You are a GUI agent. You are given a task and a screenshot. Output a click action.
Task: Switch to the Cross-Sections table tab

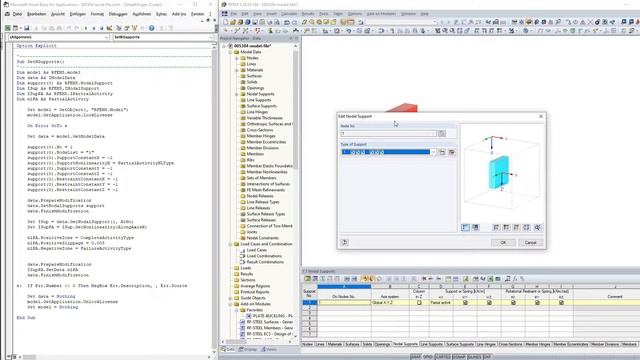510,344
